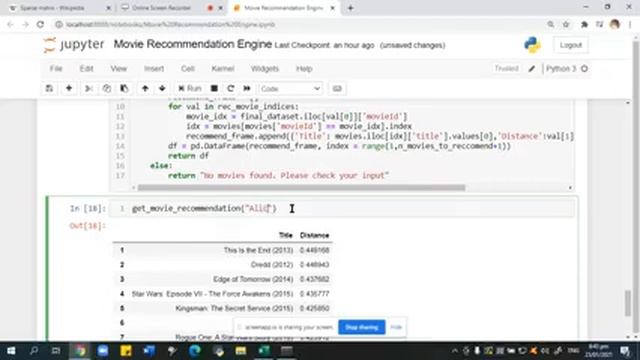The width and height of the screenshot is (640, 360).
Task: Move selected cell up arrow icon
Action: click(145, 89)
